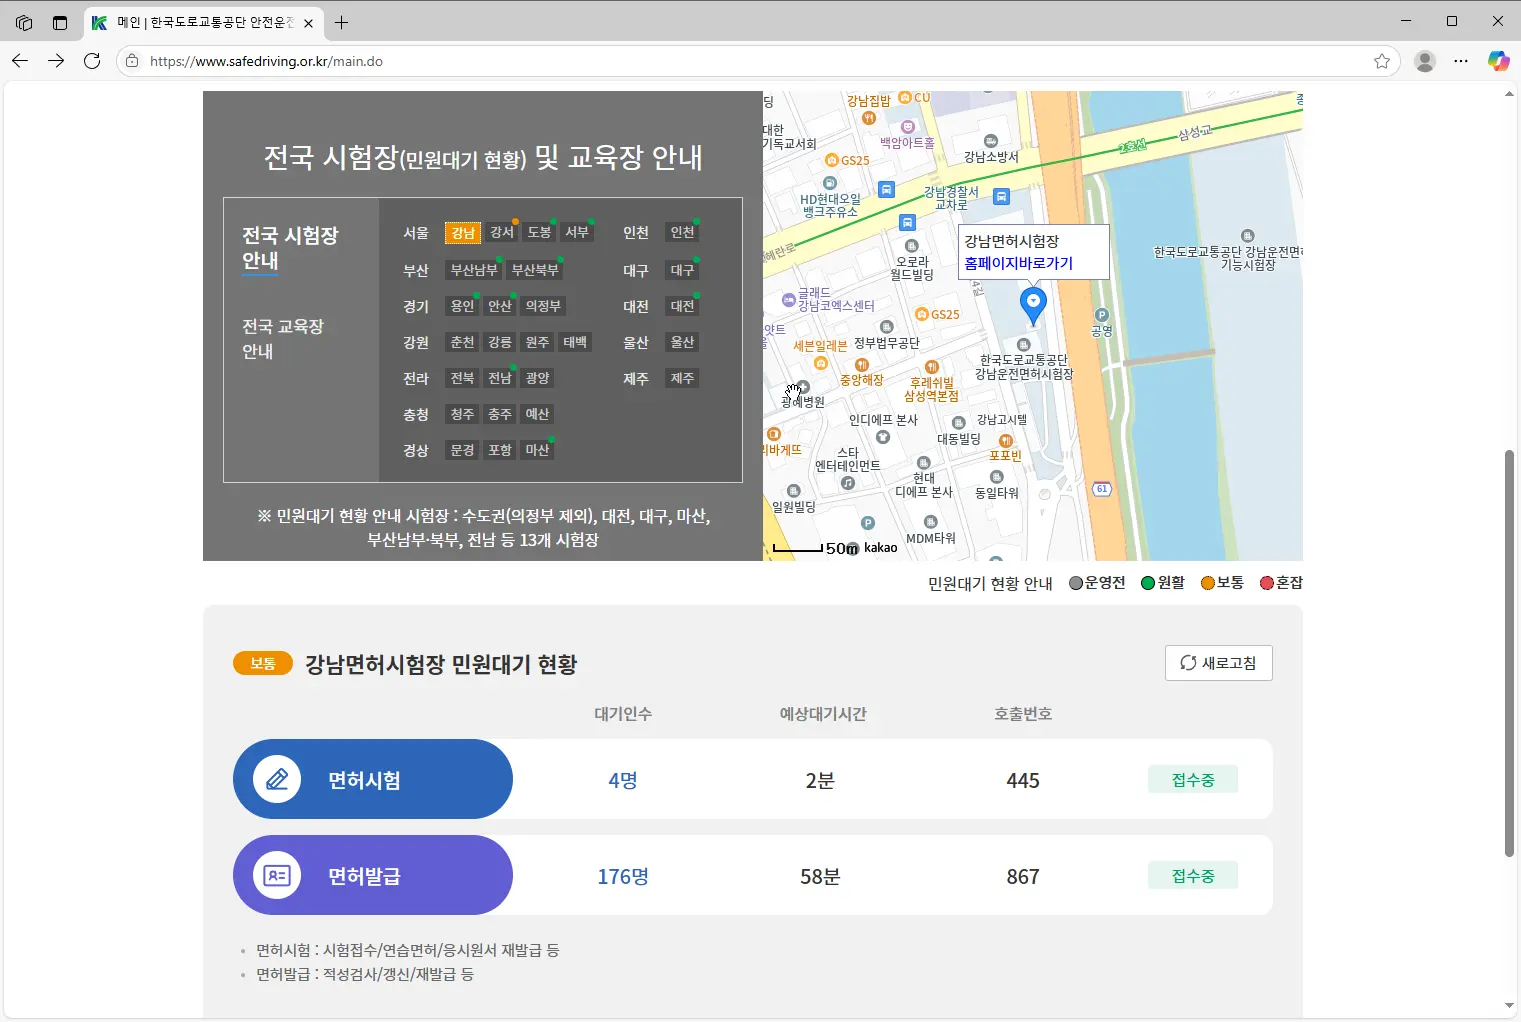This screenshot has width=1521, height=1022.
Task: Select the 강남 test center
Action: tap(462, 232)
